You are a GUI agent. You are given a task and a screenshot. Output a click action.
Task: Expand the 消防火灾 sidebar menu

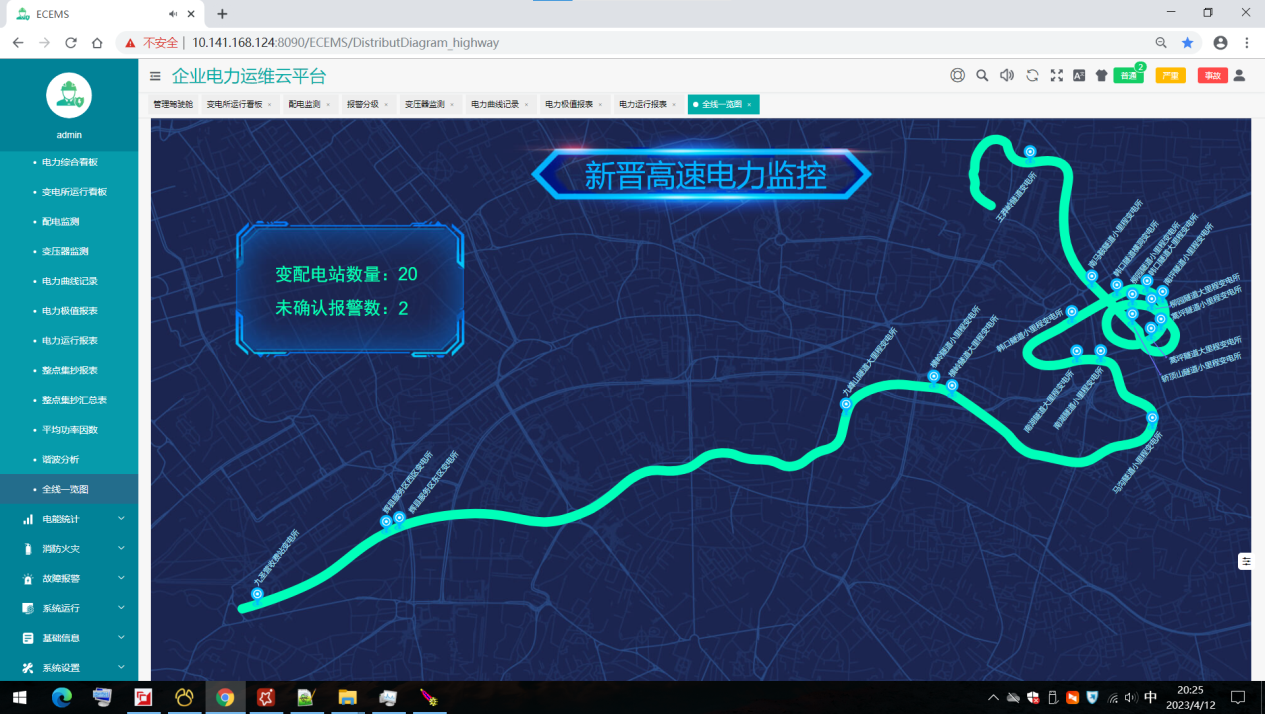[69, 549]
